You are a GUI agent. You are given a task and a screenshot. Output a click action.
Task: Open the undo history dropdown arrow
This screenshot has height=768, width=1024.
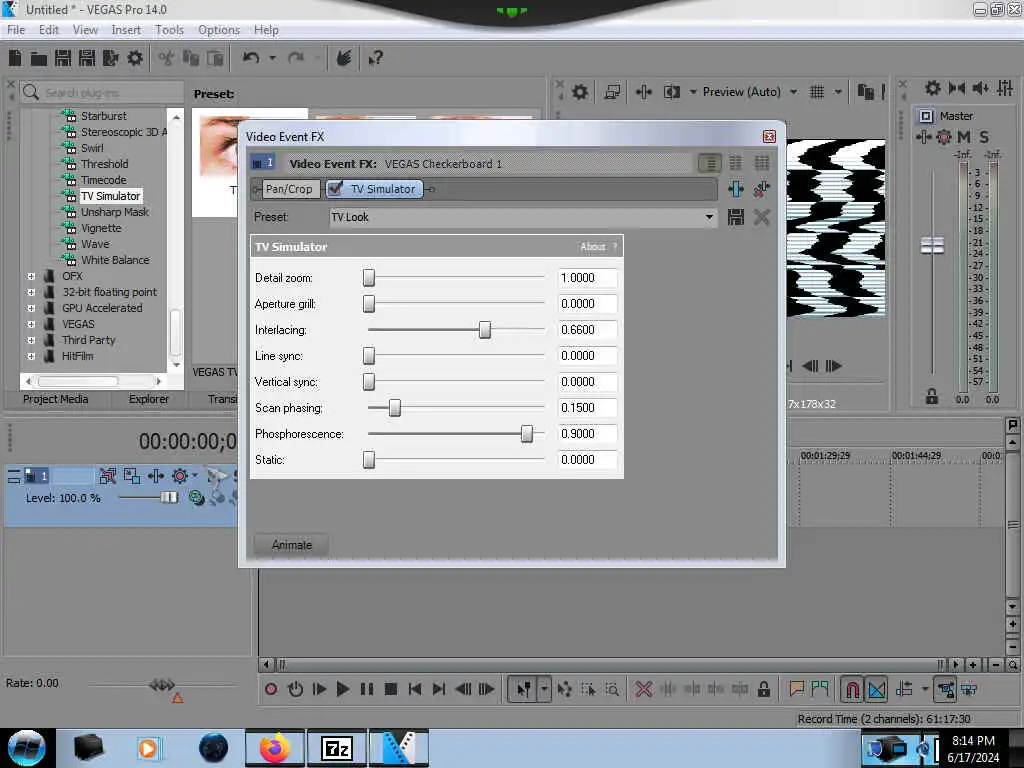[x=272, y=58]
